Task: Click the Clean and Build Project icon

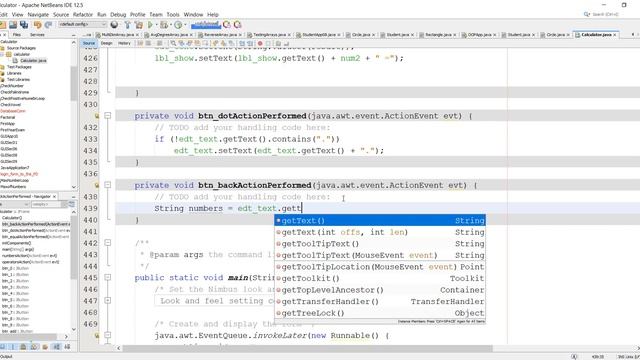Action: pos(139,25)
